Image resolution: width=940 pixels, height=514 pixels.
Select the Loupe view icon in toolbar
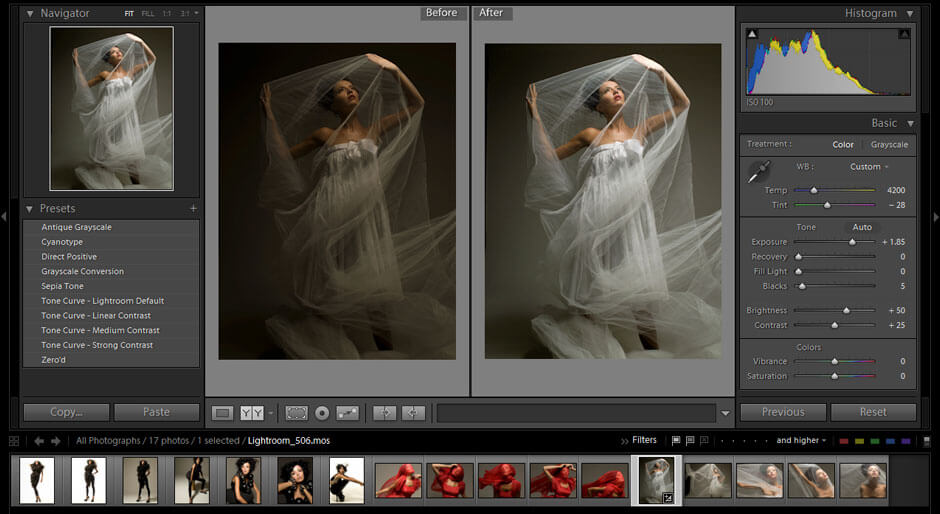click(x=223, y=412)
